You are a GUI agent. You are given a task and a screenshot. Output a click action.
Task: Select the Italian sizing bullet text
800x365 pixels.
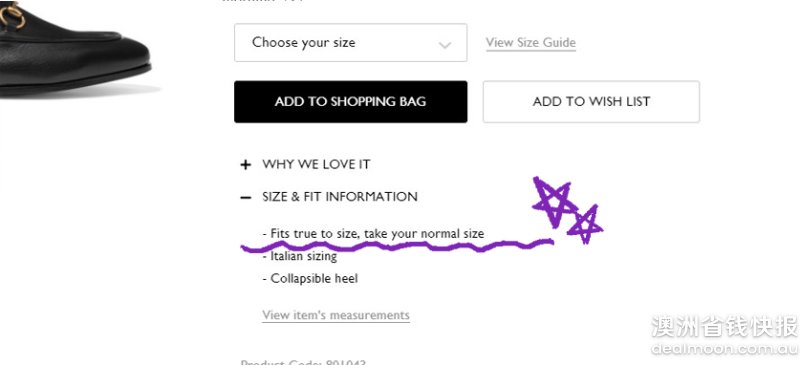coord(299,256)
